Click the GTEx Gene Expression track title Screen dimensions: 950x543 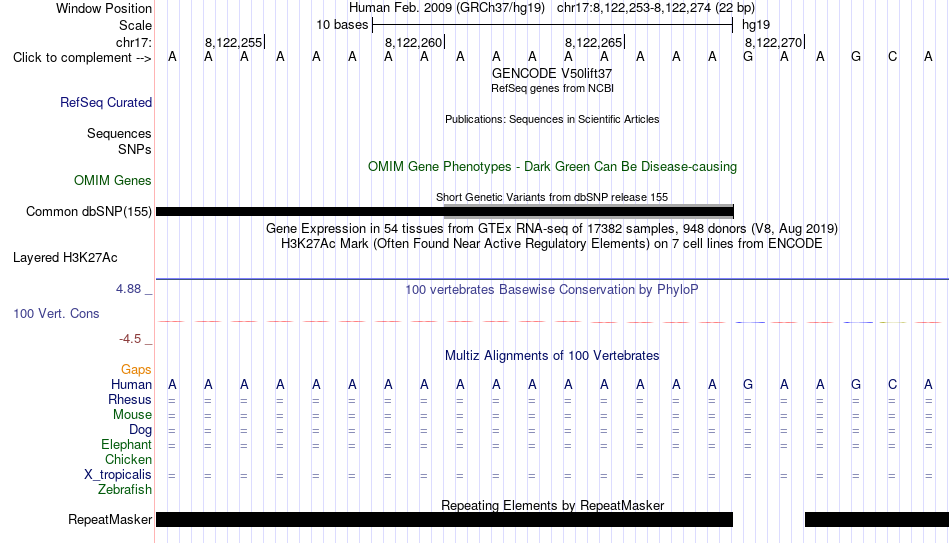coord(552,228)
